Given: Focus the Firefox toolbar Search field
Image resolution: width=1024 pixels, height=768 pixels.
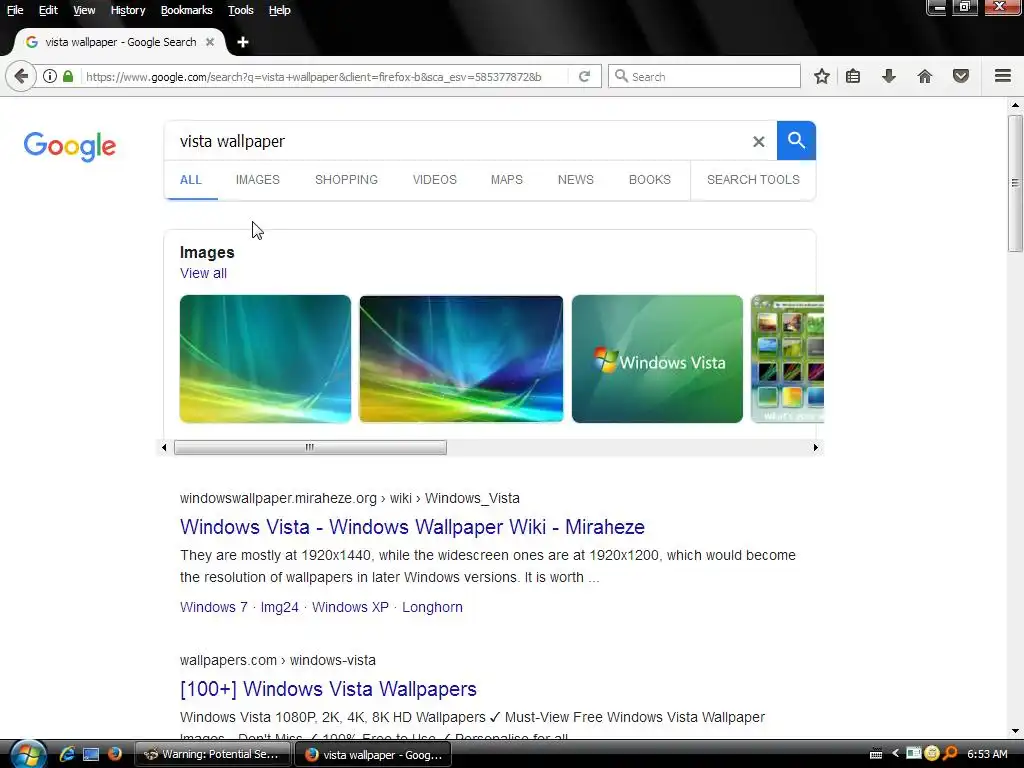Looking at the screenshot, I should pos(704,76).
